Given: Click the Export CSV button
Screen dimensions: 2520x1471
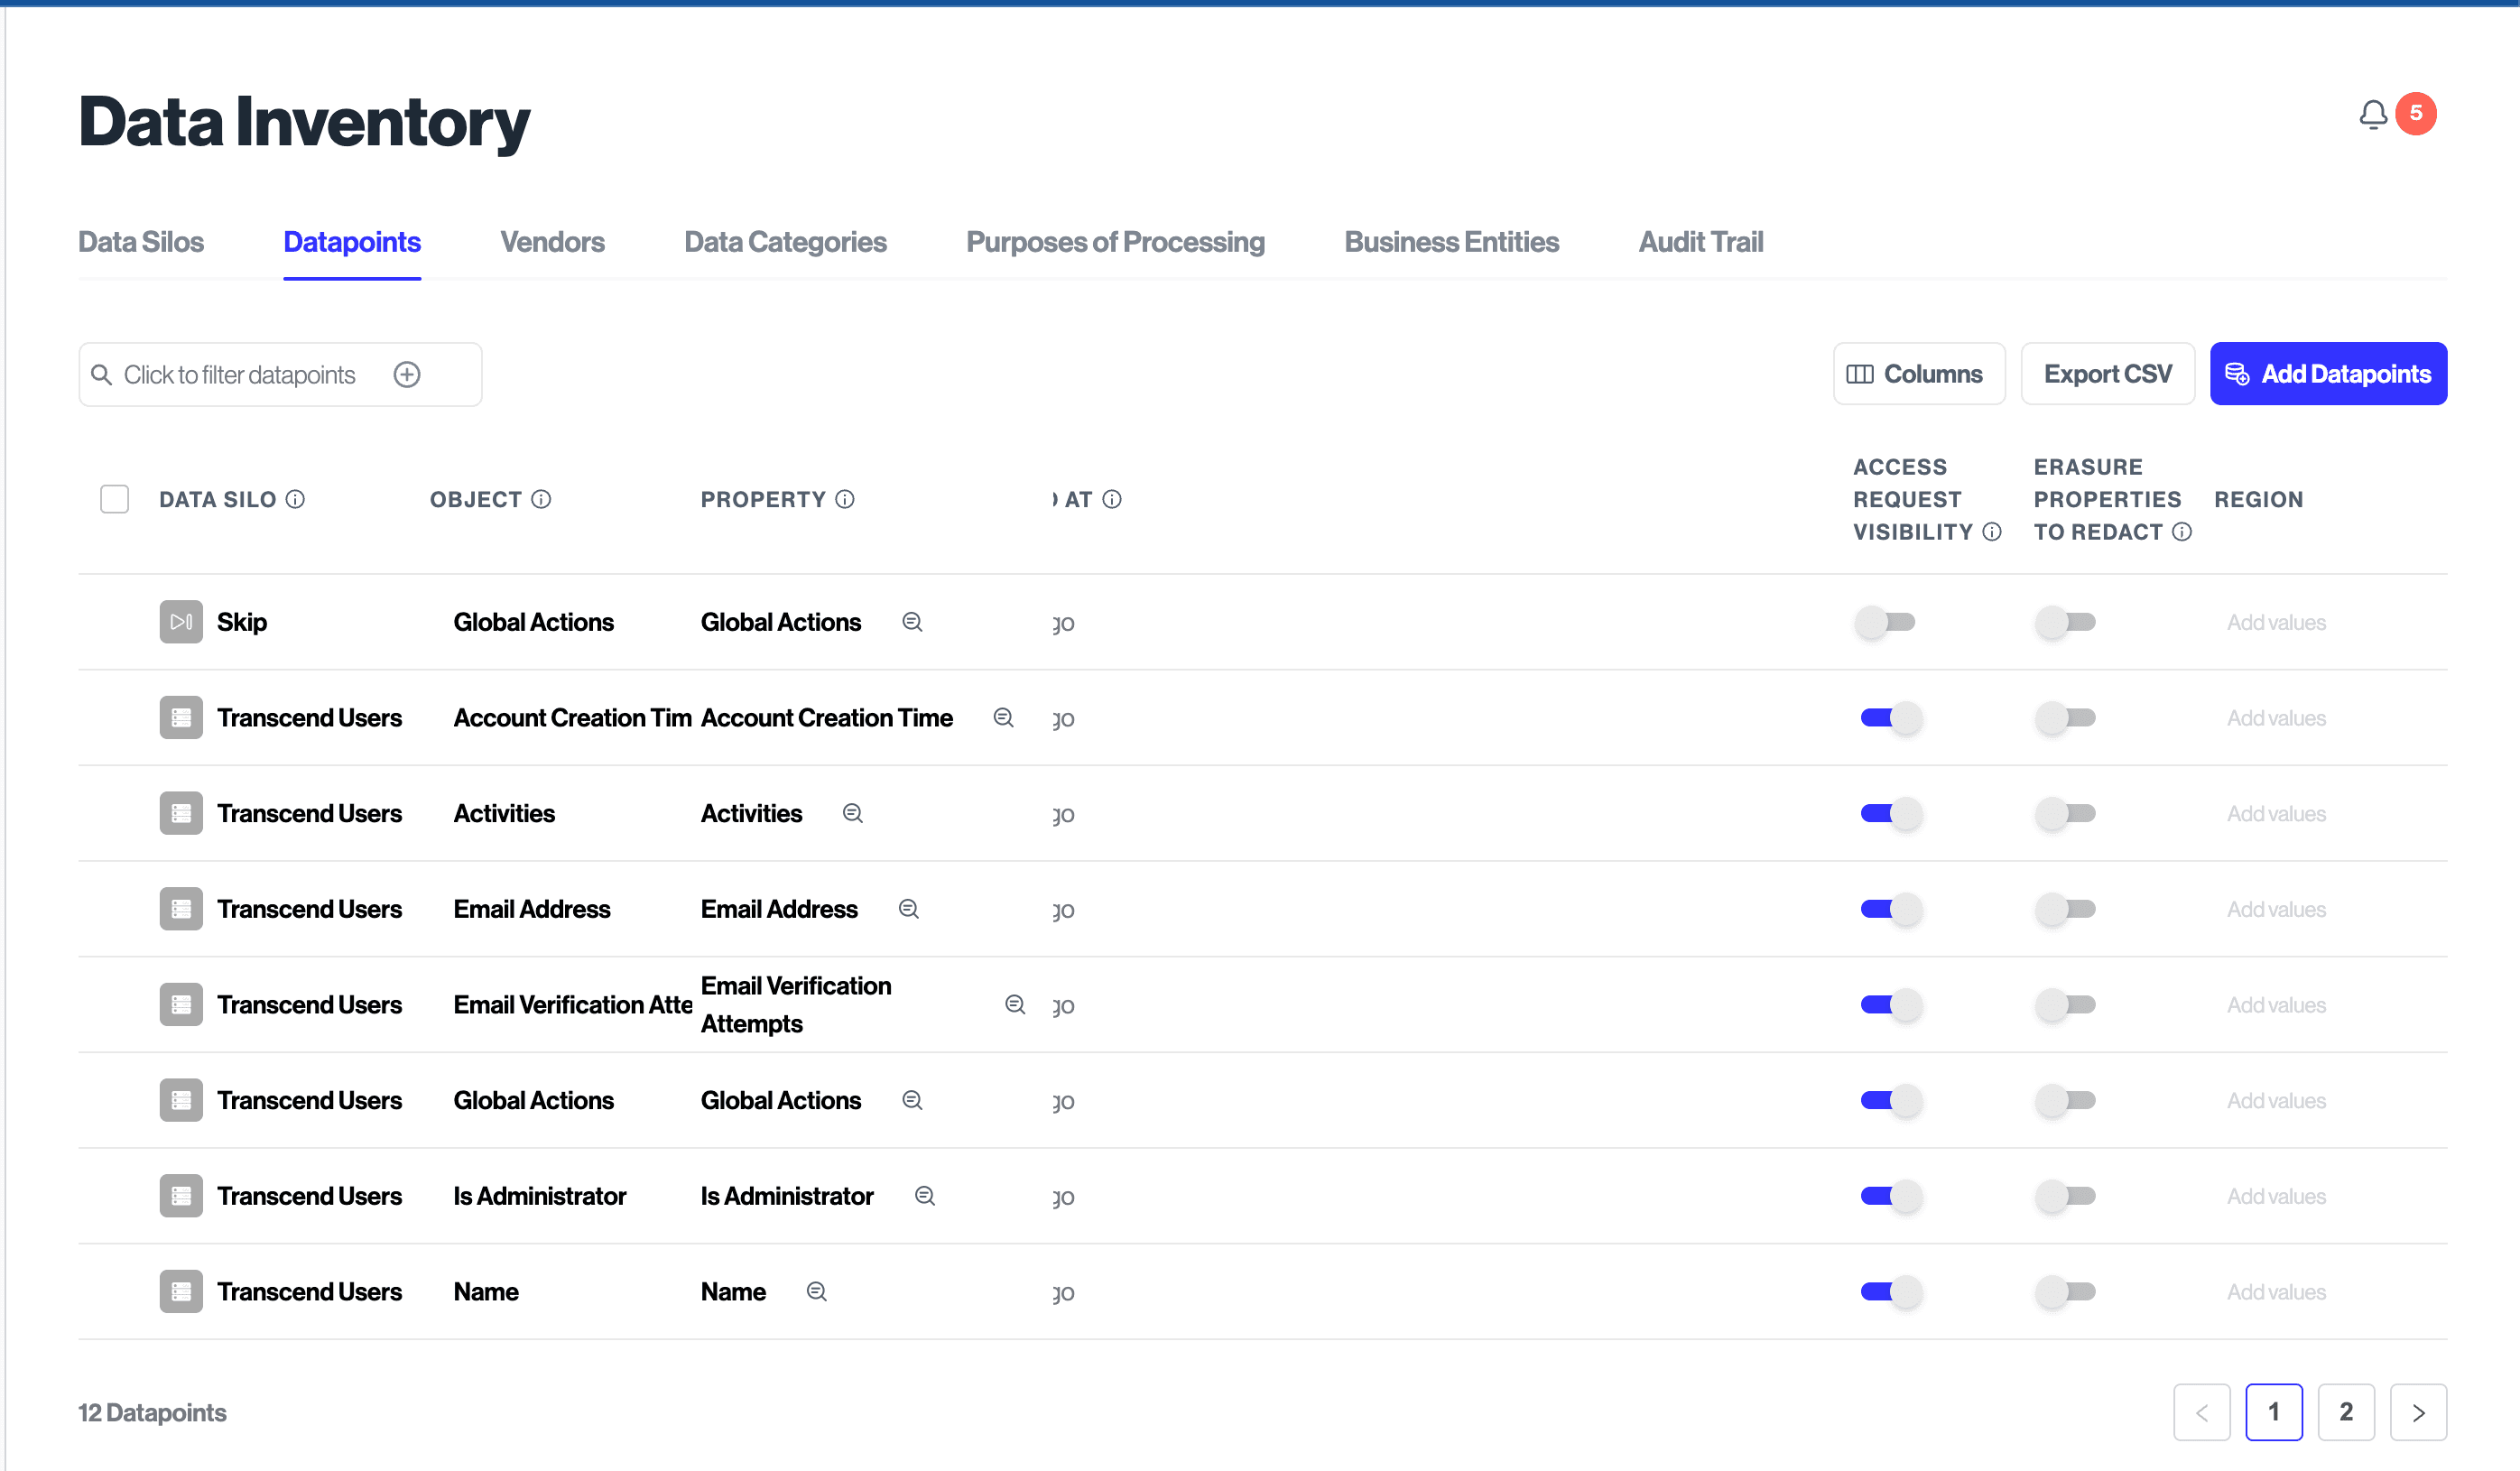Looking at the screenshot, I should pyautogui.click(x=2107, y=374).
